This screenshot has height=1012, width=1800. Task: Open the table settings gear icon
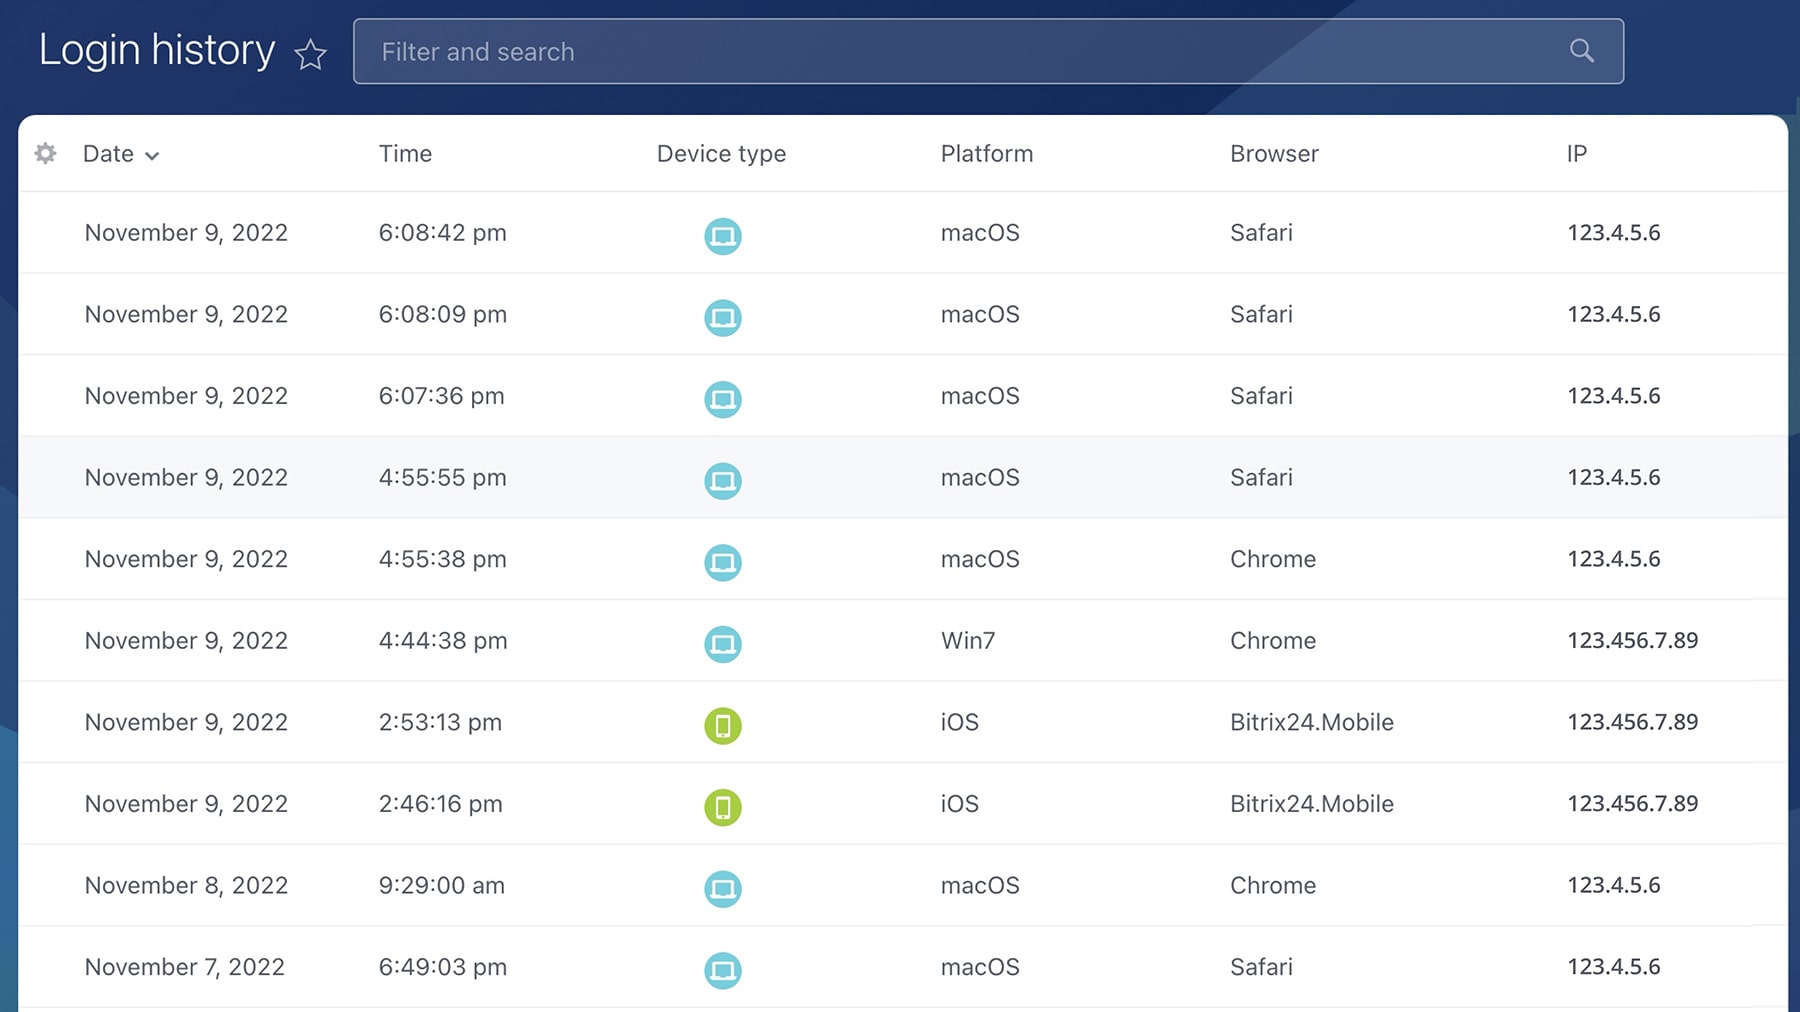(x=46, y=153)
